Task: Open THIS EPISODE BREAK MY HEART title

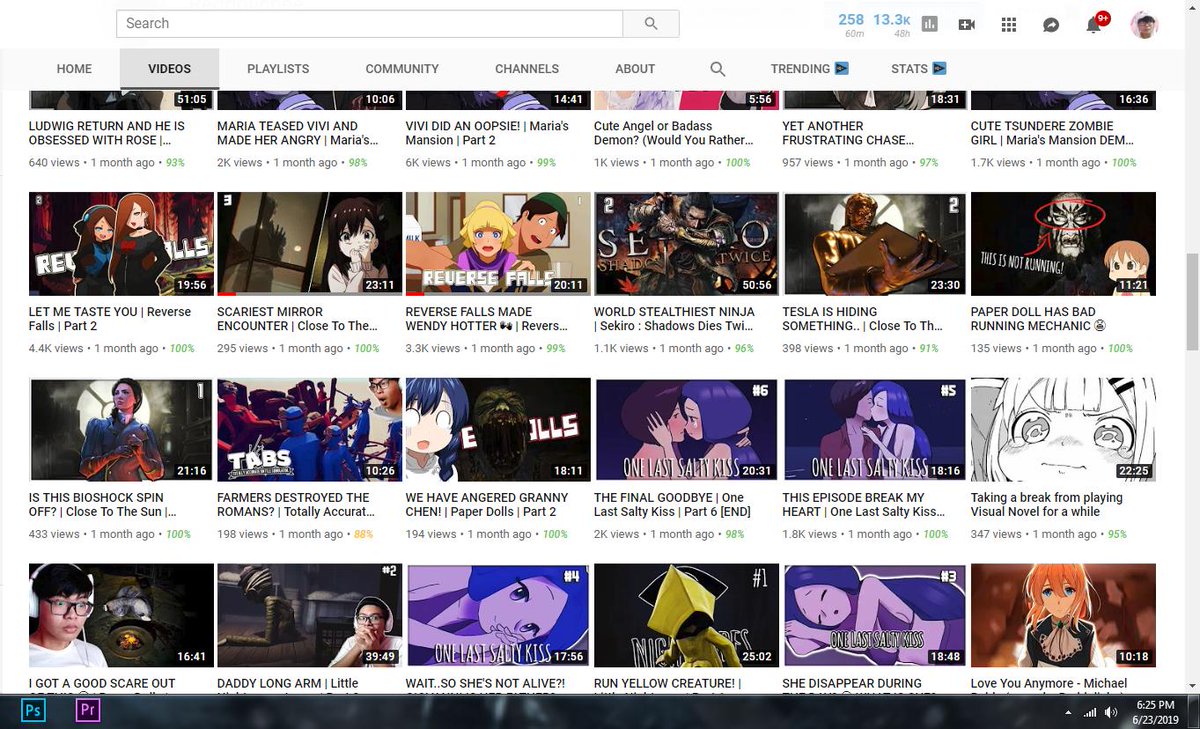Action: pyautogui.click(x=863, y=505)
